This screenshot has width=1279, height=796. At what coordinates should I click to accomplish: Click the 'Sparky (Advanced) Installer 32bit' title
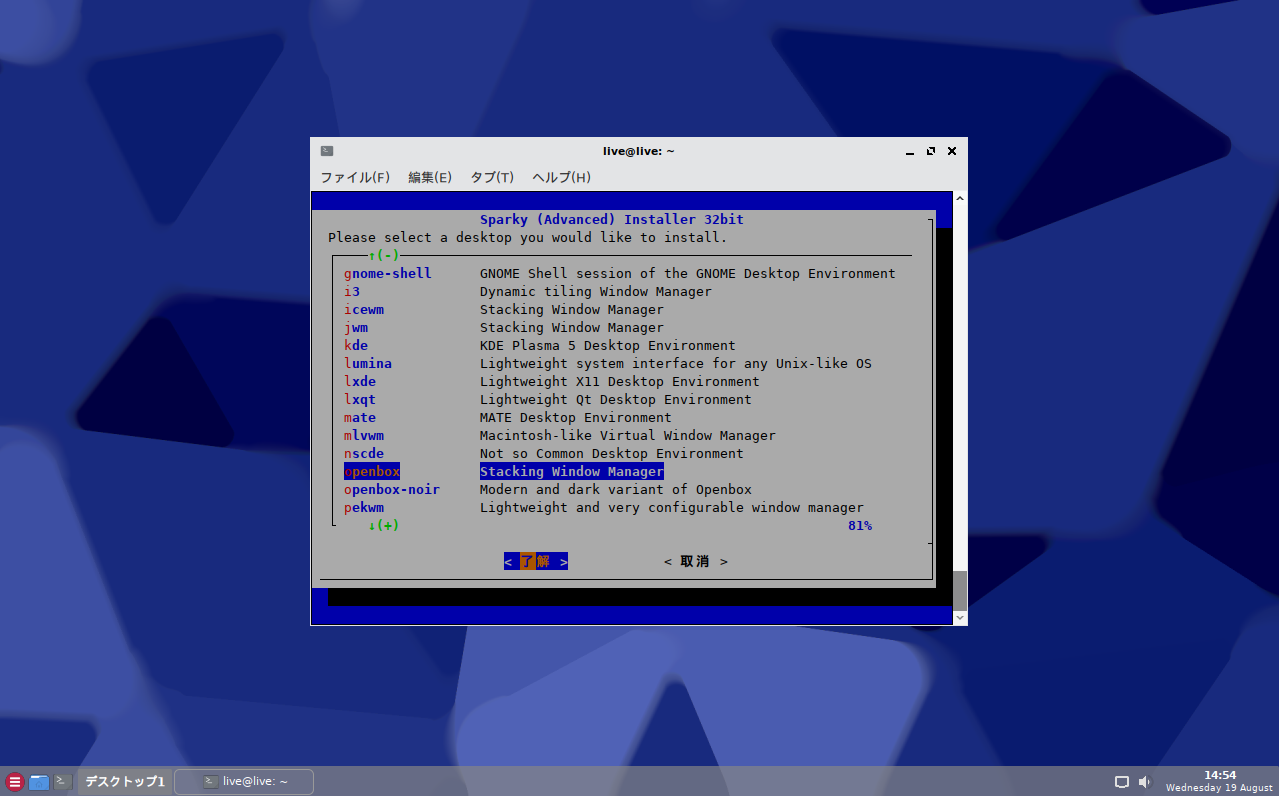point(612,220)
